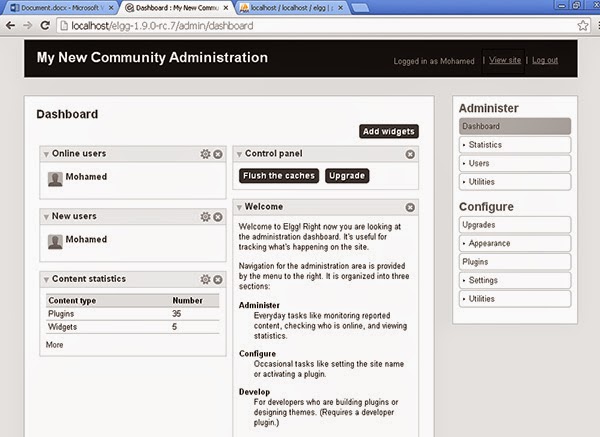Remove the Control panel widget

click(x=410, y=154)
